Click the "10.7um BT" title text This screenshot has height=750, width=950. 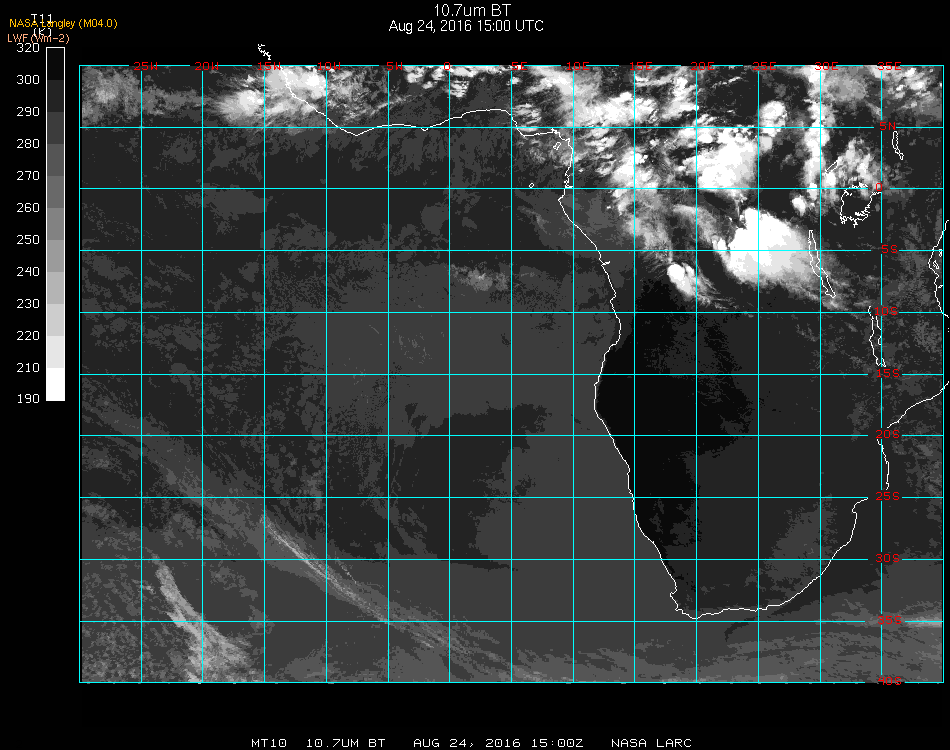[472, 10]
